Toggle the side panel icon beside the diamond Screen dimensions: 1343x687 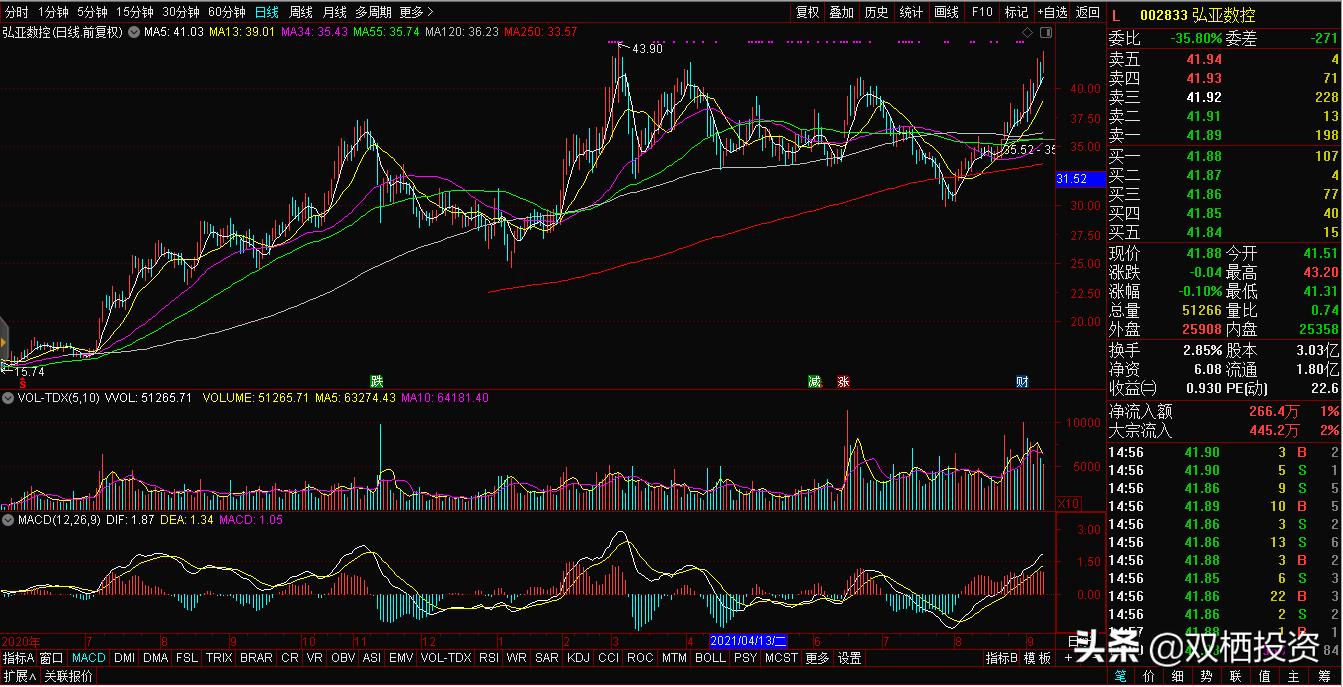pyautogui.click(x=1045, y=33)
